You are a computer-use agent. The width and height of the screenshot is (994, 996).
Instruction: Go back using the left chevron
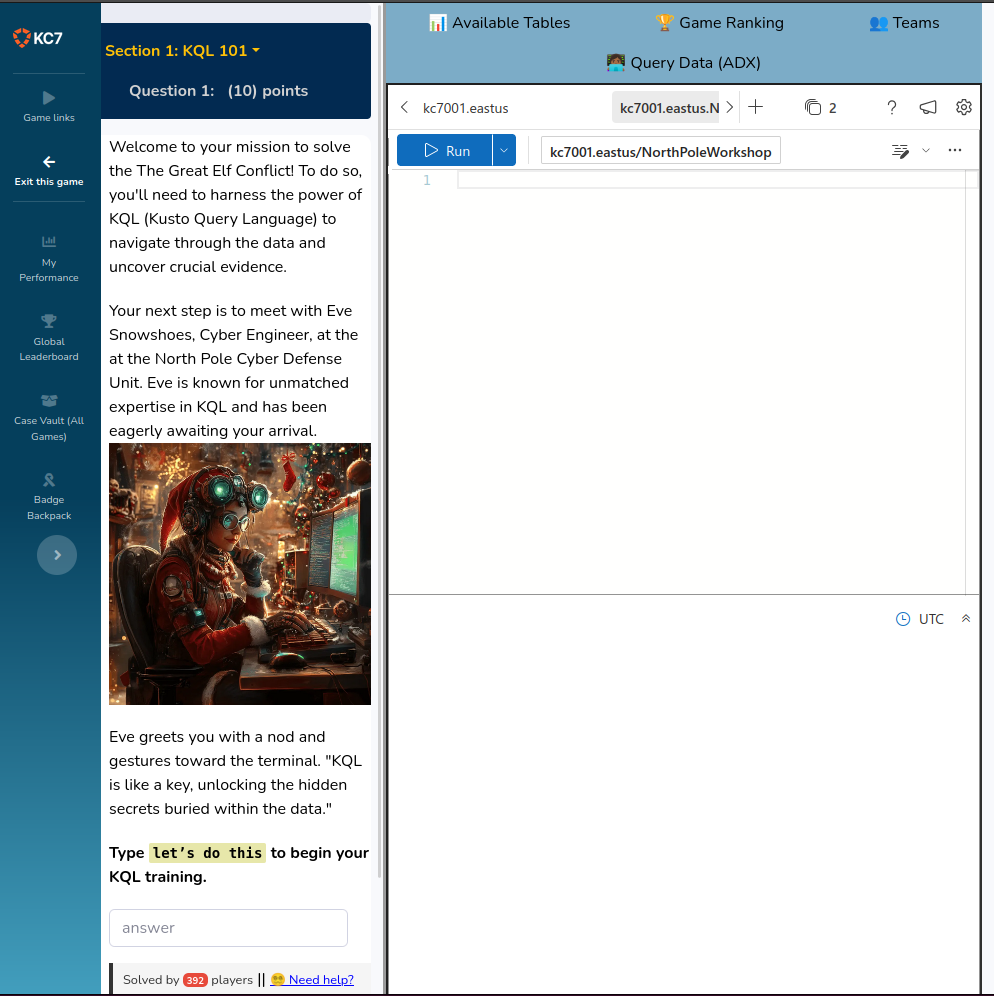[404, 108]
